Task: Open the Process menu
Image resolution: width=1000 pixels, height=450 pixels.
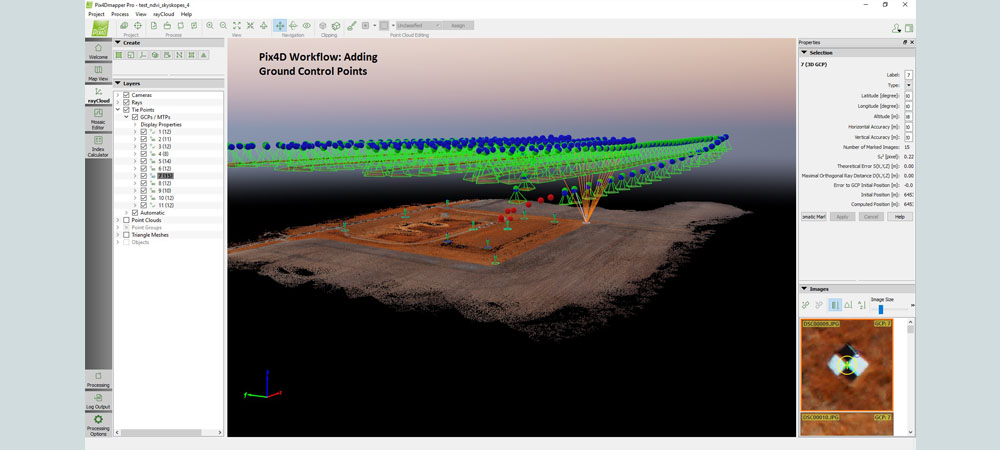Action: [x=119, y=13]
